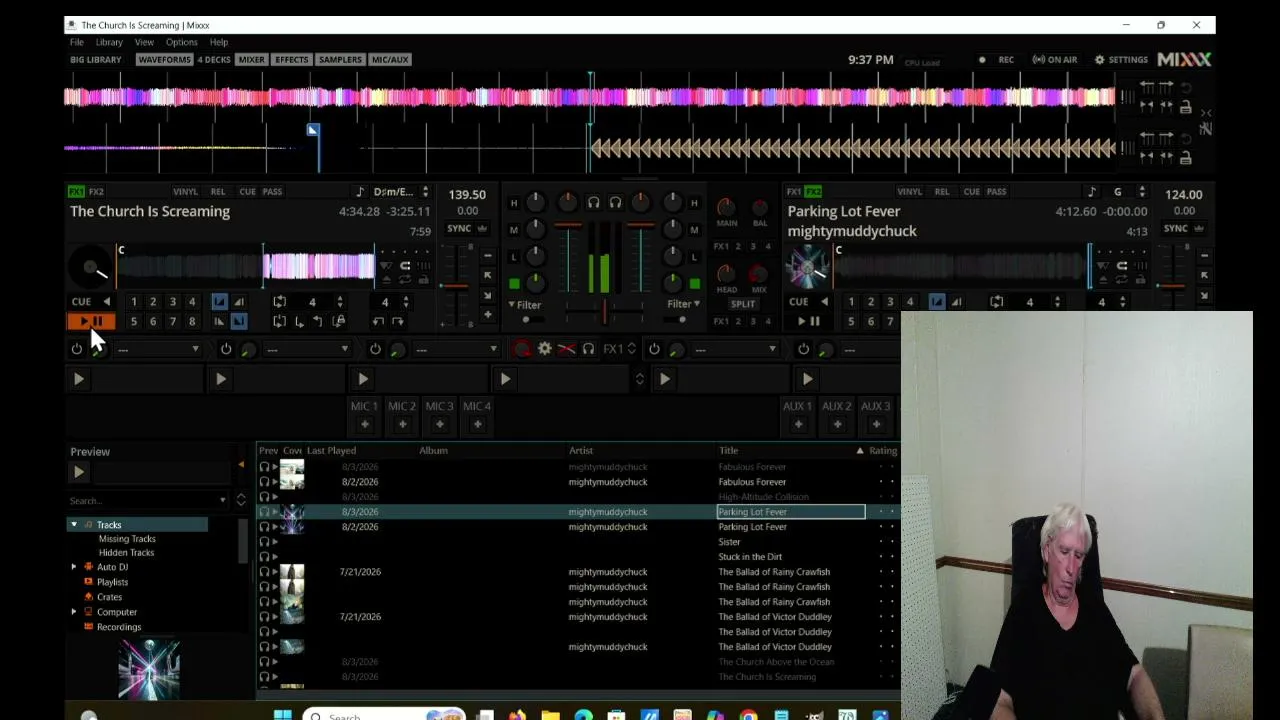Toggle the MIC/AUX section
Screen dimensions: 1280x720
390,60
